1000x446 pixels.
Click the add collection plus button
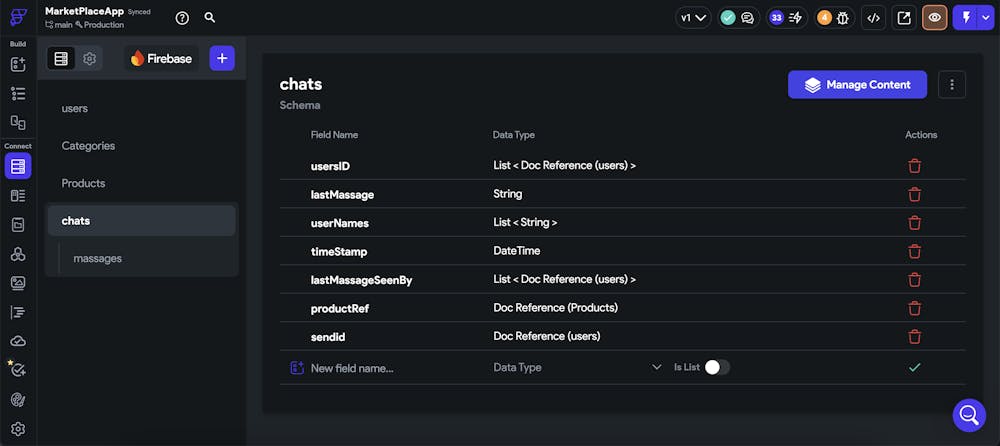pyautogui.click(x=222, y=58)
